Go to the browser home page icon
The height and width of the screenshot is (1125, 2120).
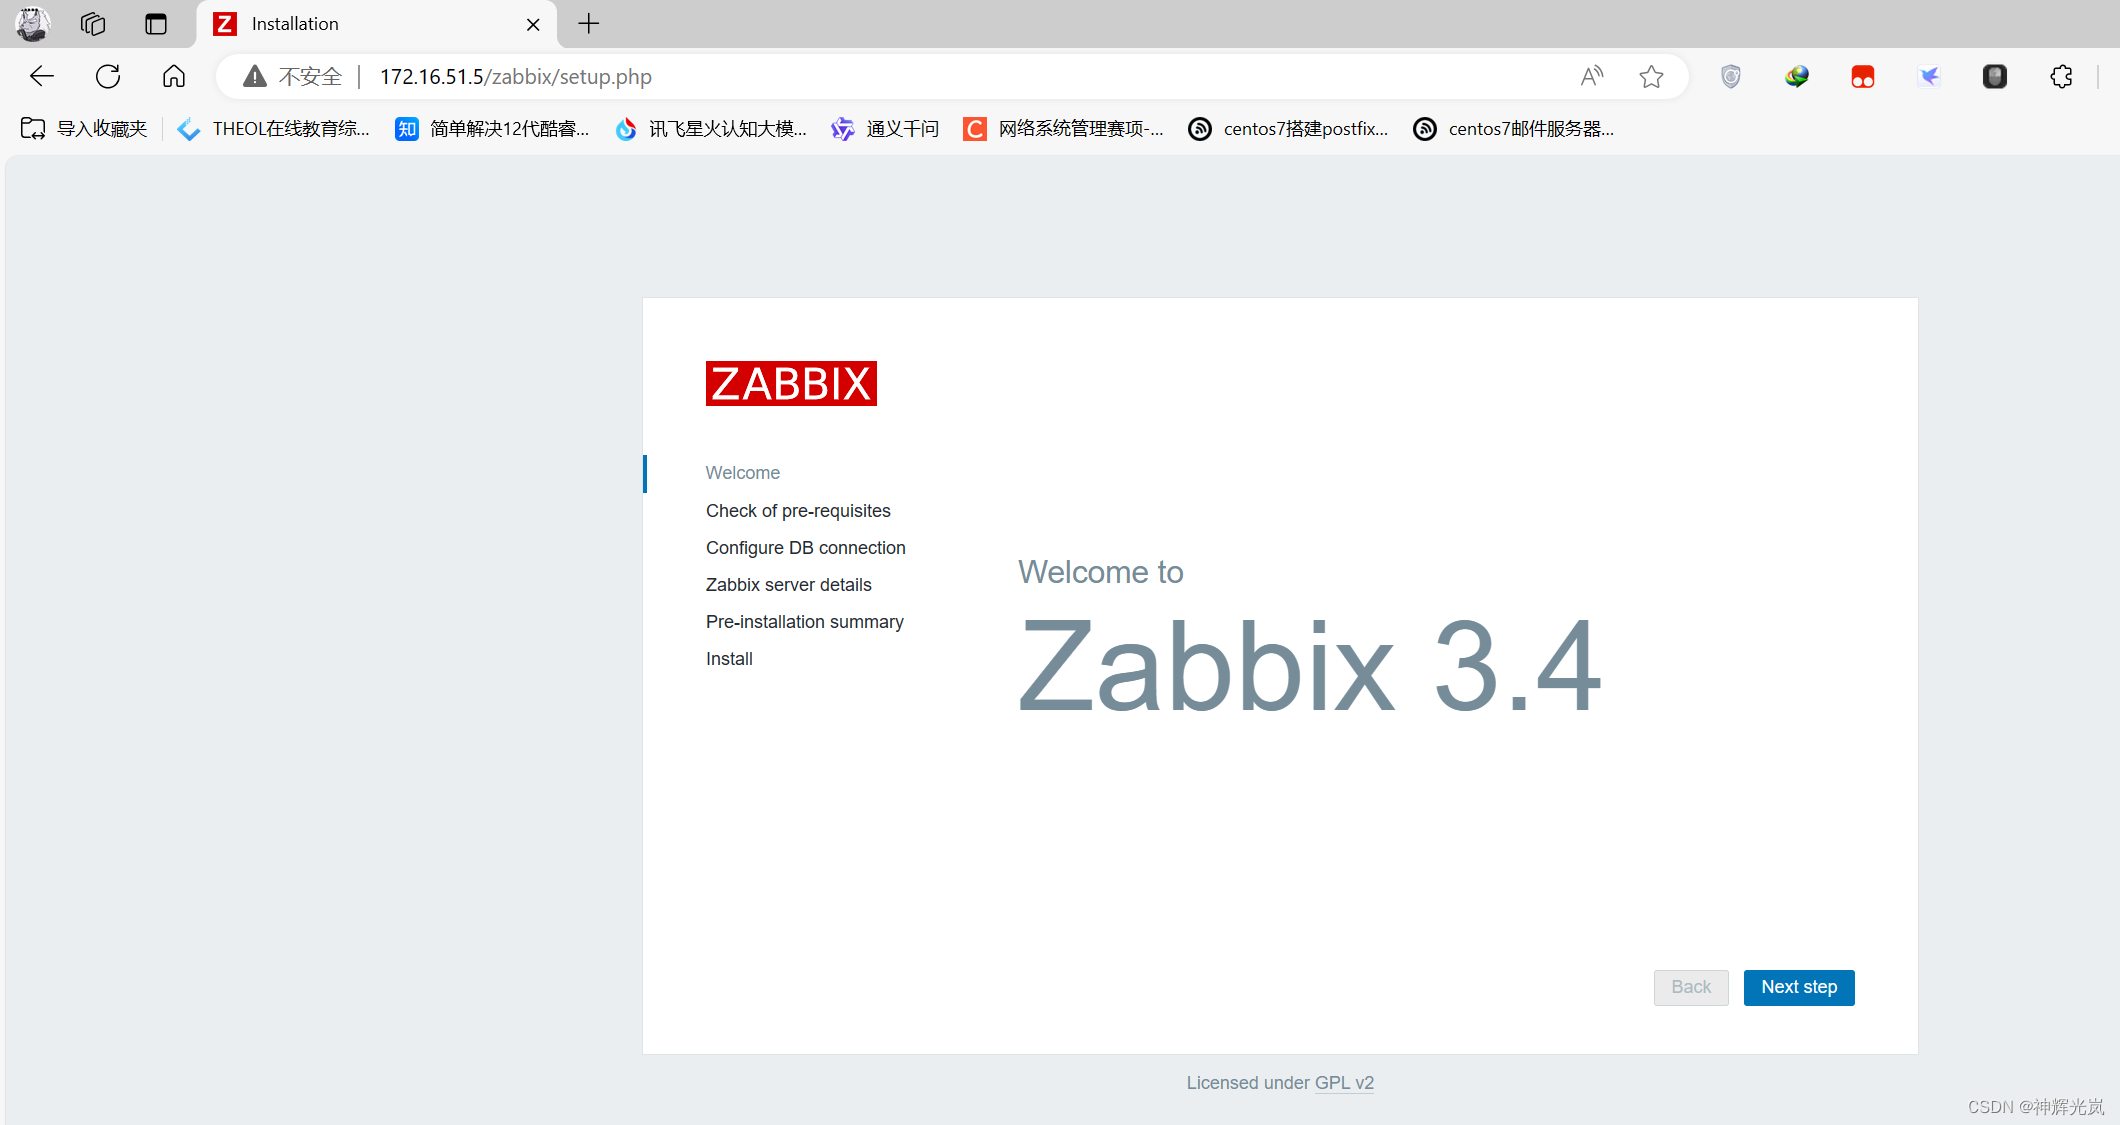point(174,77)
